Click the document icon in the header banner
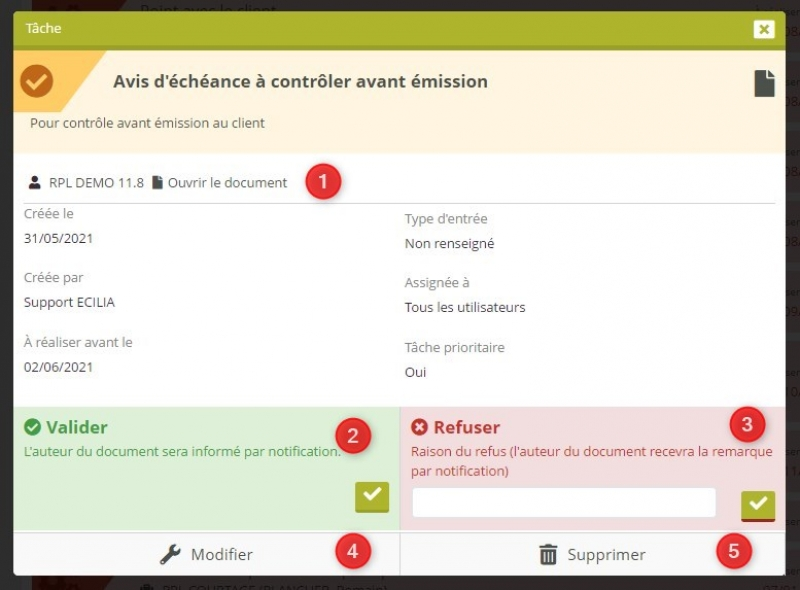 pos(764,84)
